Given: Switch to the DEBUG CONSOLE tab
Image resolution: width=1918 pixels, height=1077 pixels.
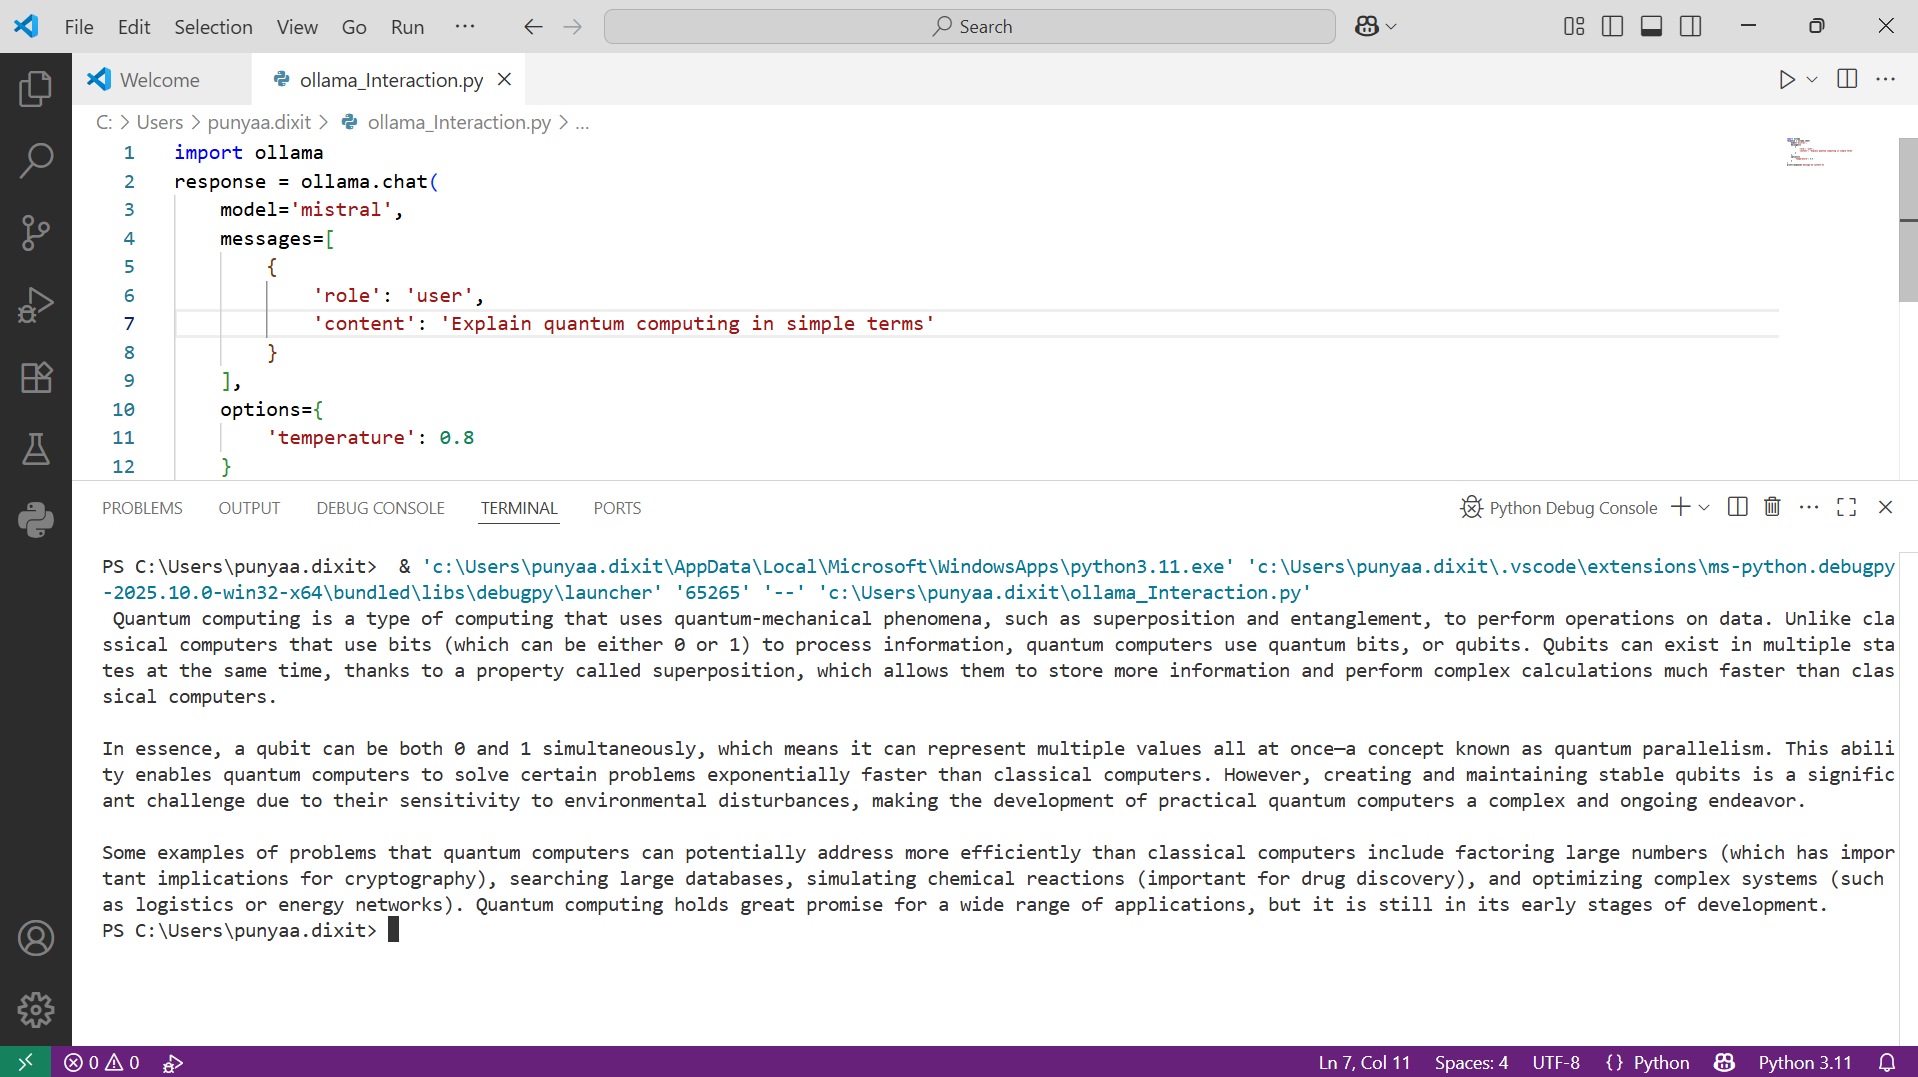Looking at the screenshot, I should pyautogui.click(x=380, y=508).
